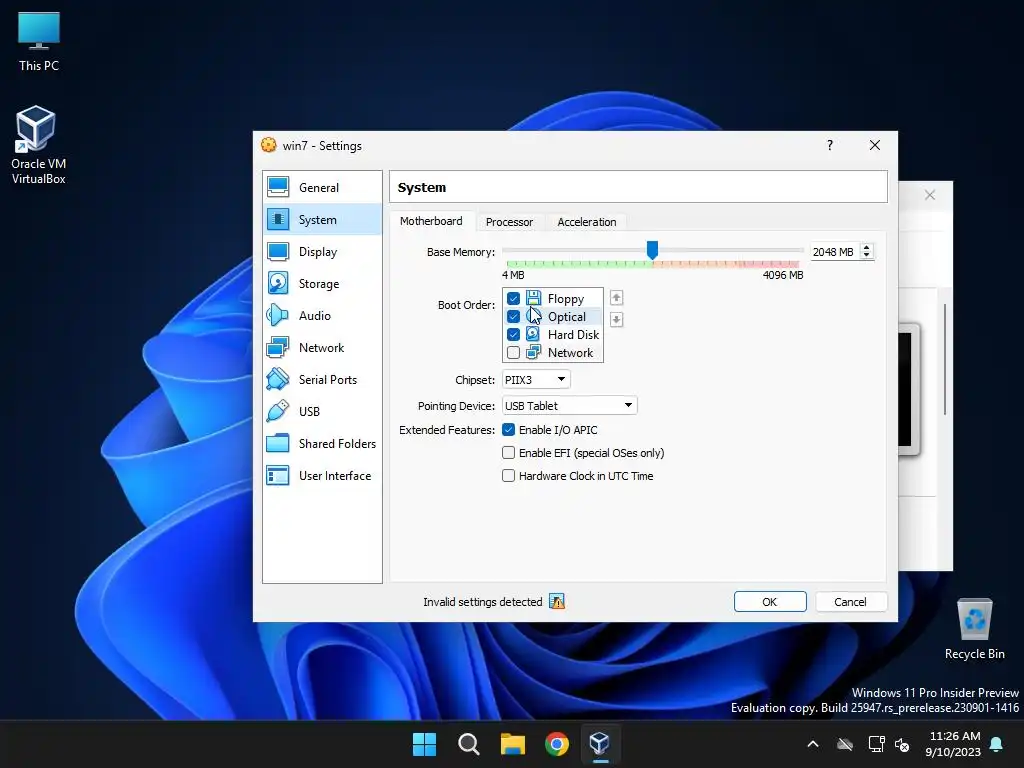Increase Base Memory with up spinner arrow
Image resolution: width=1024 pixels, height=768 pixels.
click(x=867, y=248)
